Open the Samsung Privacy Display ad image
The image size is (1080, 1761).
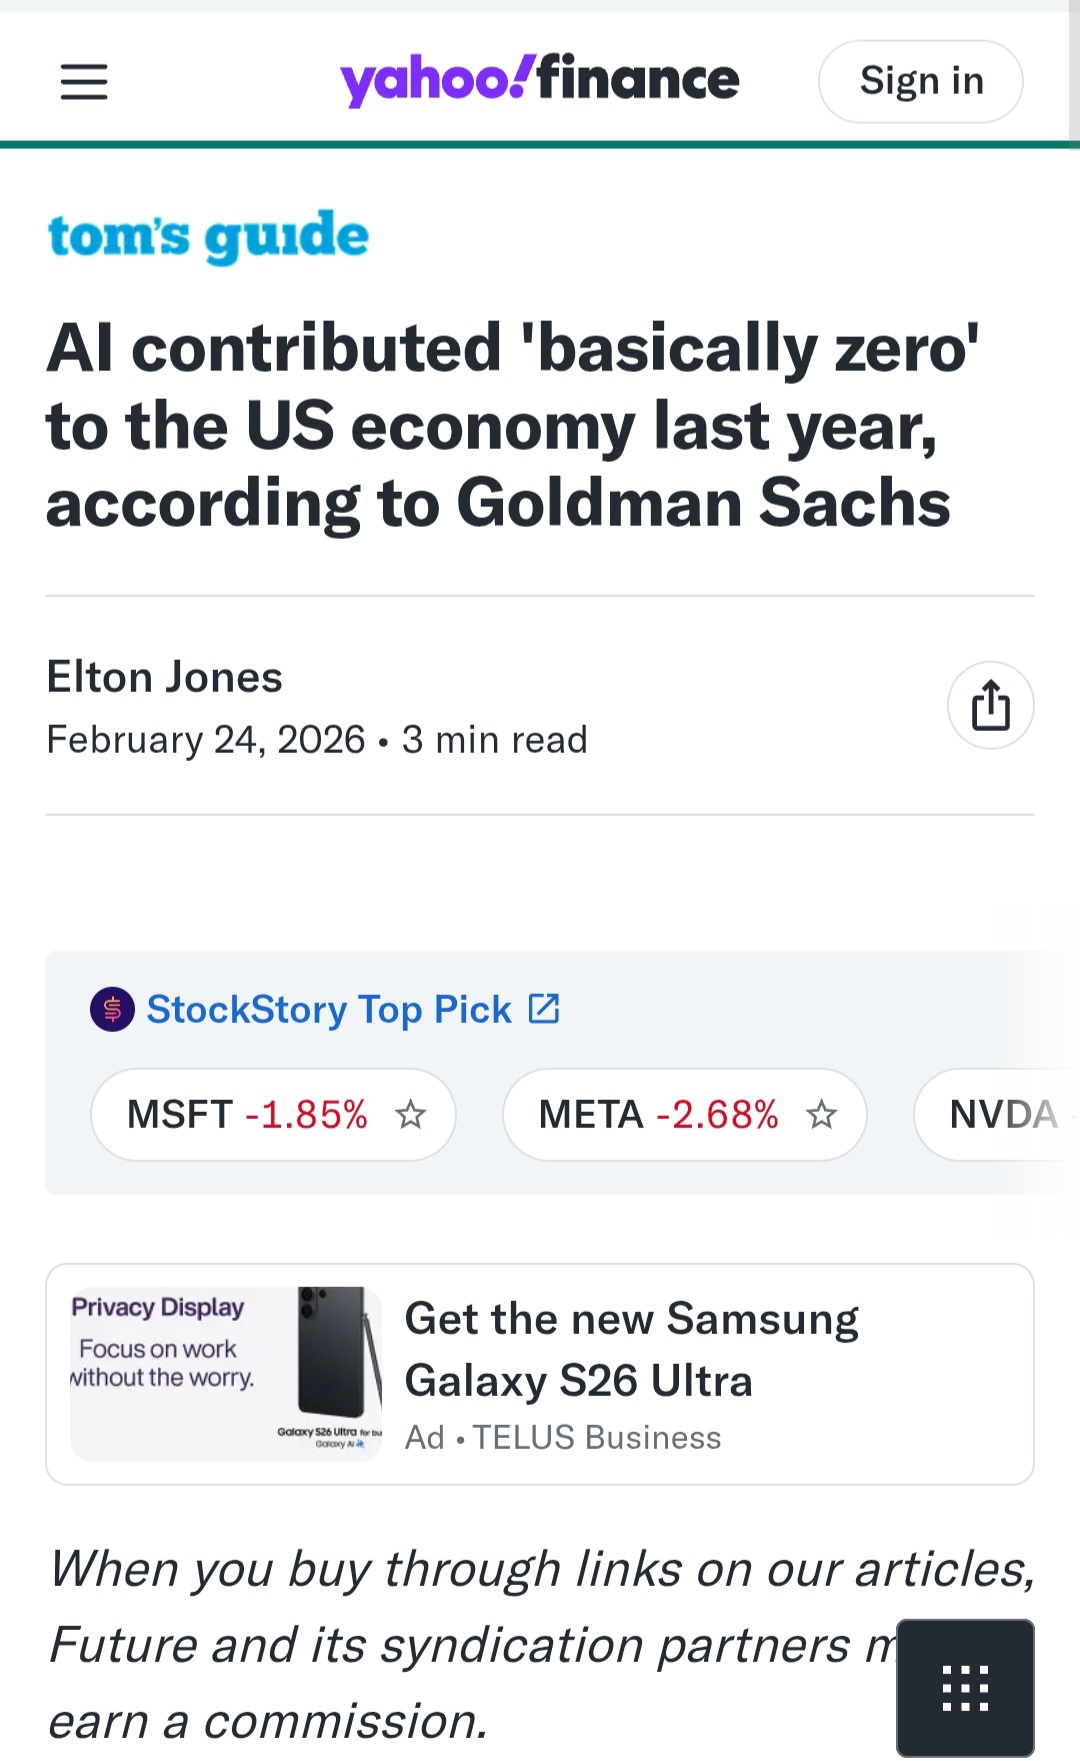click(x=226, y=1374)
